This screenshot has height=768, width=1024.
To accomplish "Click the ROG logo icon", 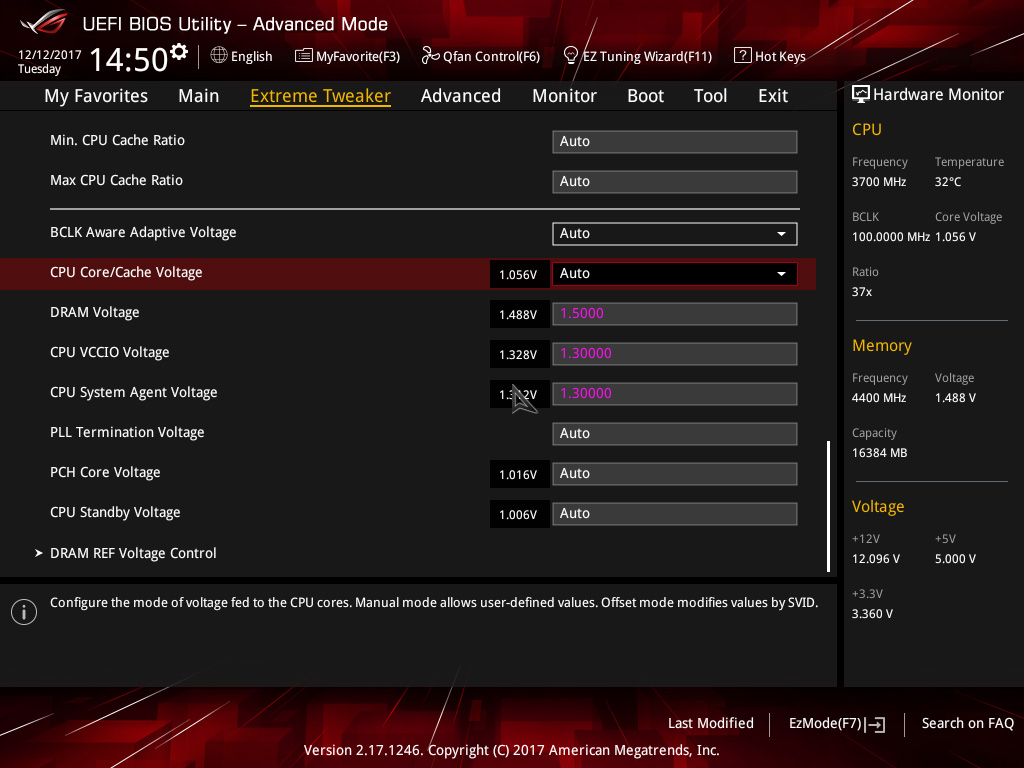I will tap(44, 22).
